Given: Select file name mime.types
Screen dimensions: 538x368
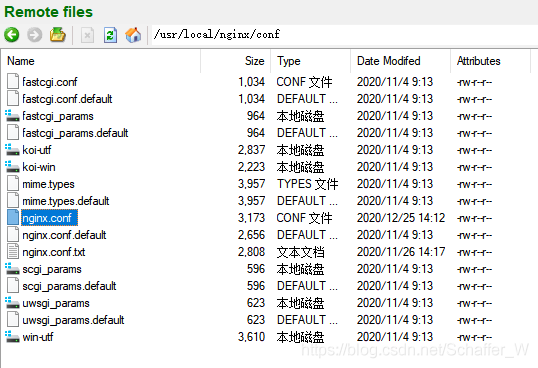Looking at the screenshot, I should point(48,184).
